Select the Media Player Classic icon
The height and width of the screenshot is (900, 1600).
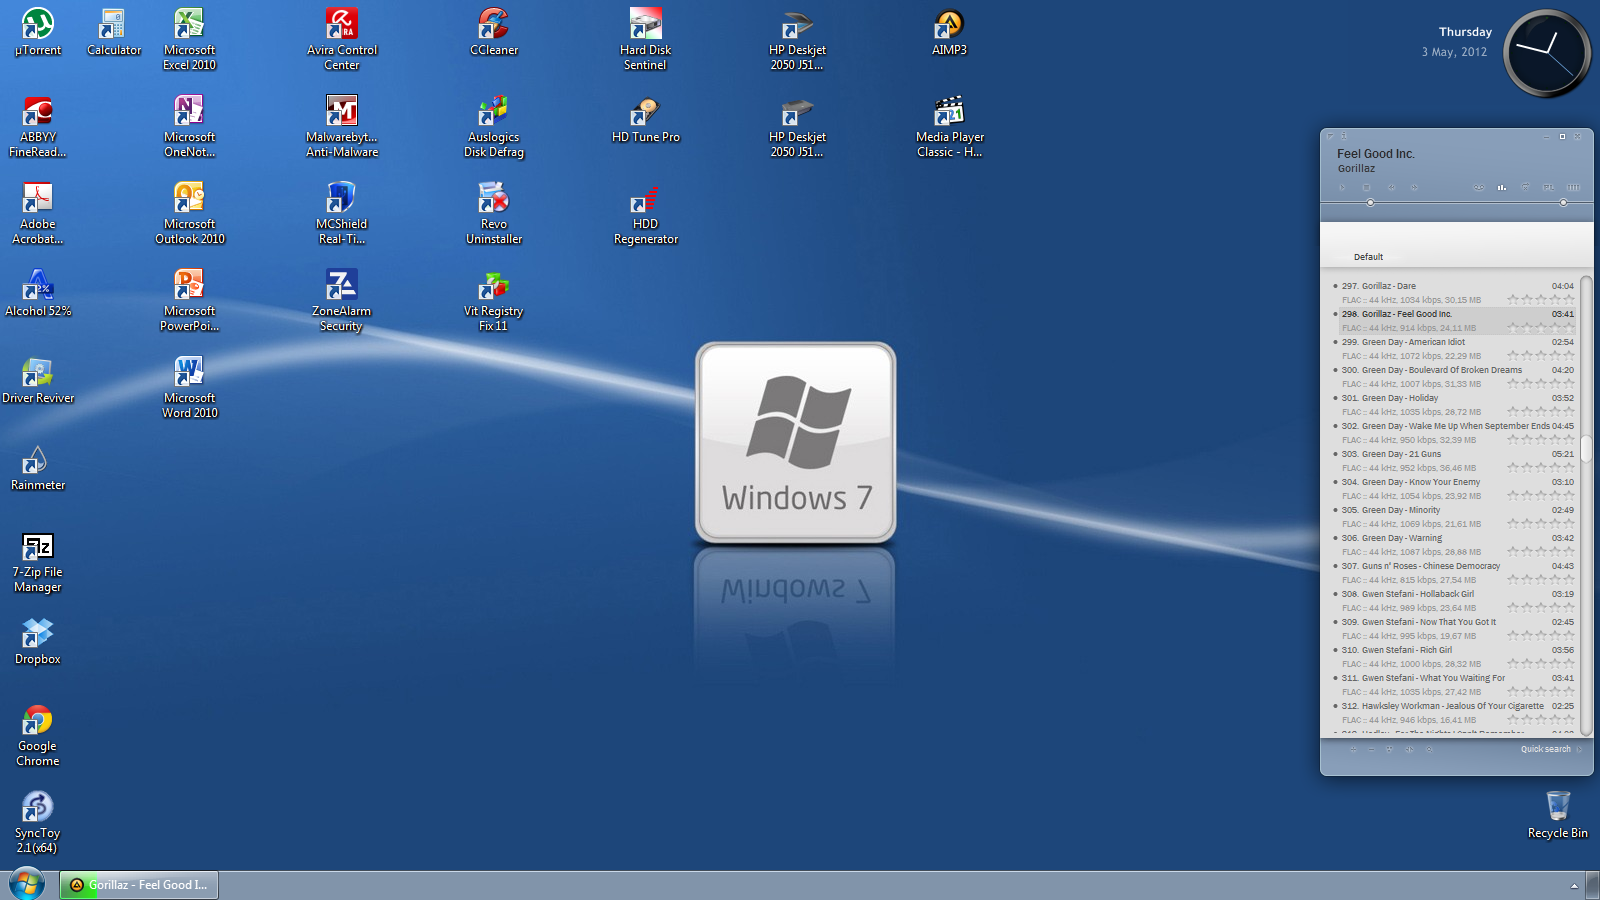click(x=950, y=126)
